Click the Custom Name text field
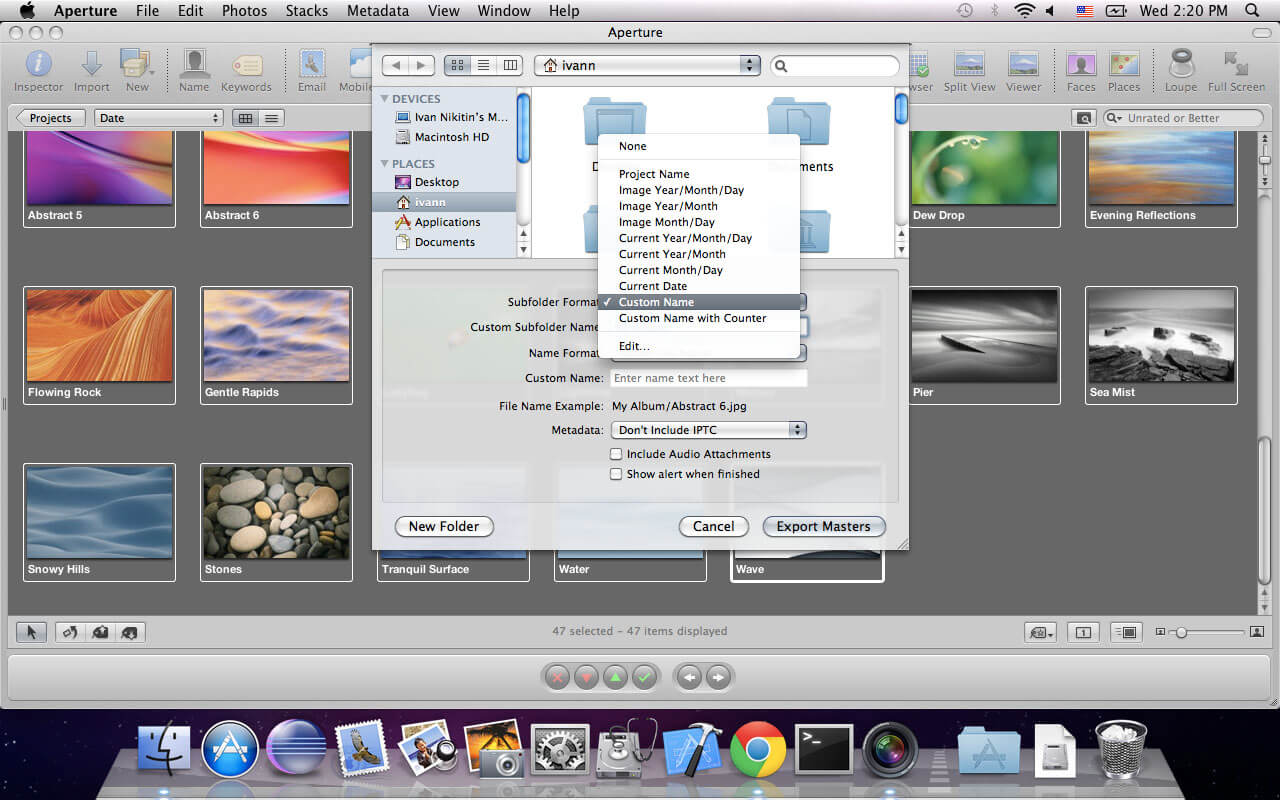 pos(708,378)
